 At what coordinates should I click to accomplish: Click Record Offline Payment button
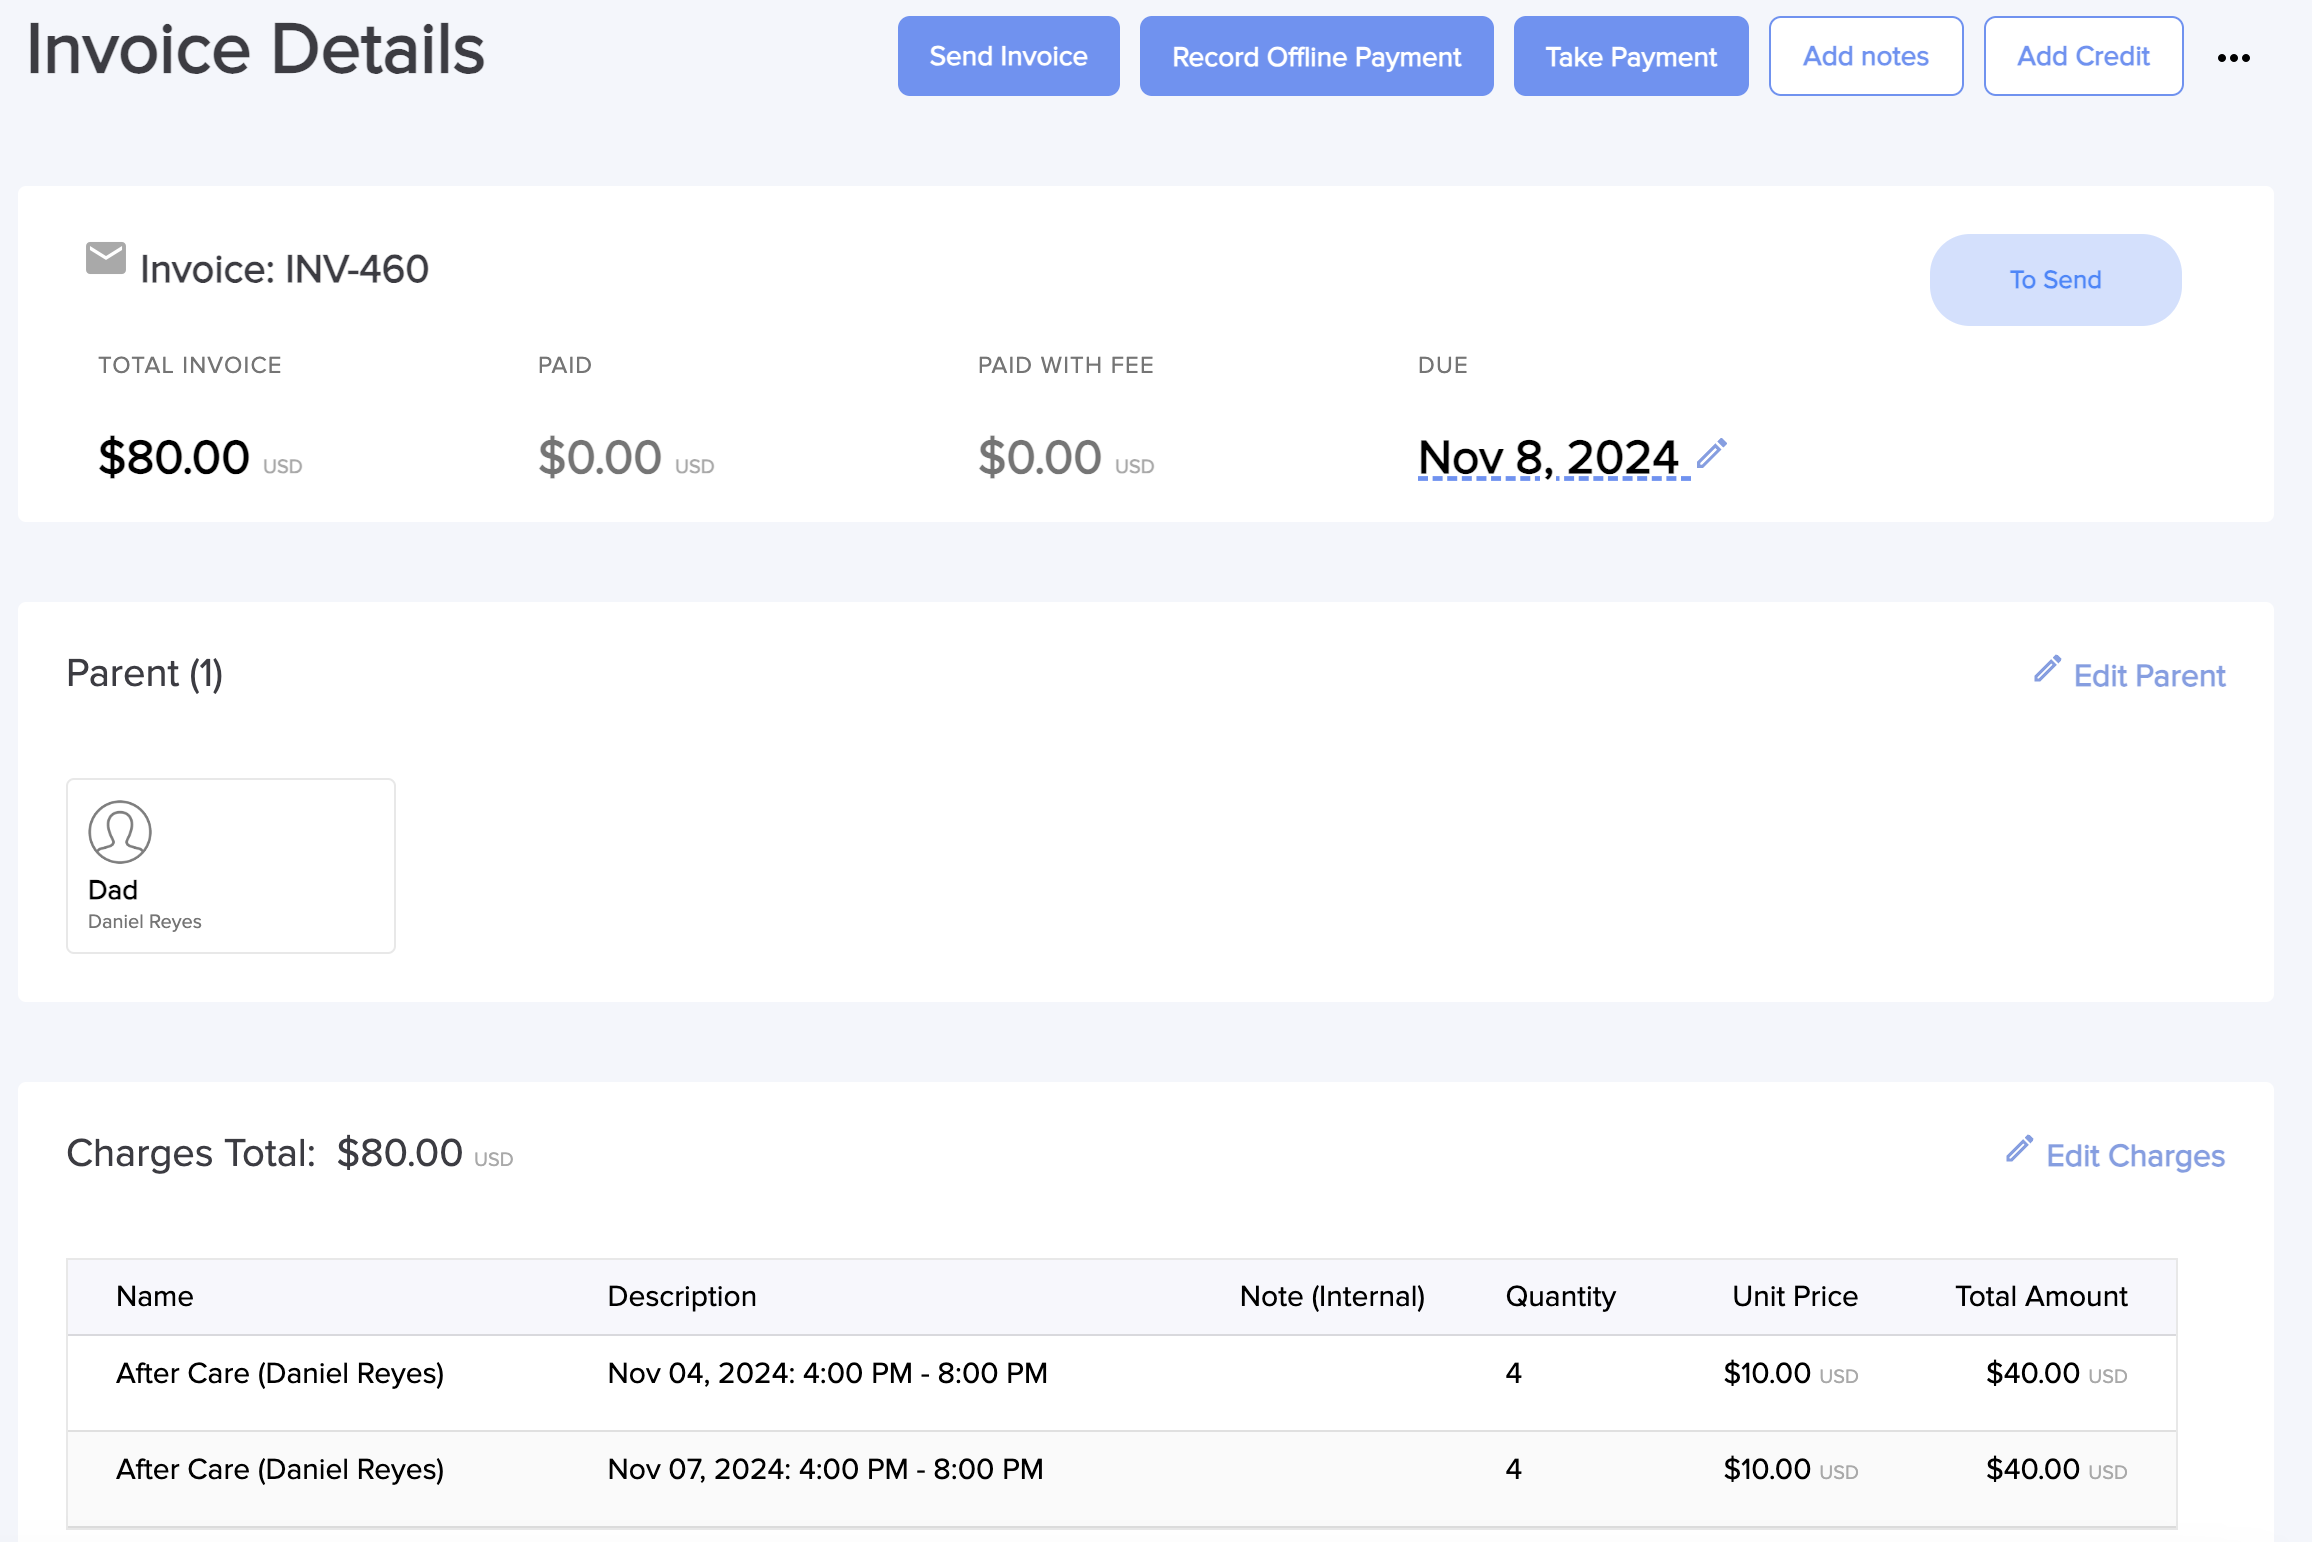click(x=1316, y=57)
